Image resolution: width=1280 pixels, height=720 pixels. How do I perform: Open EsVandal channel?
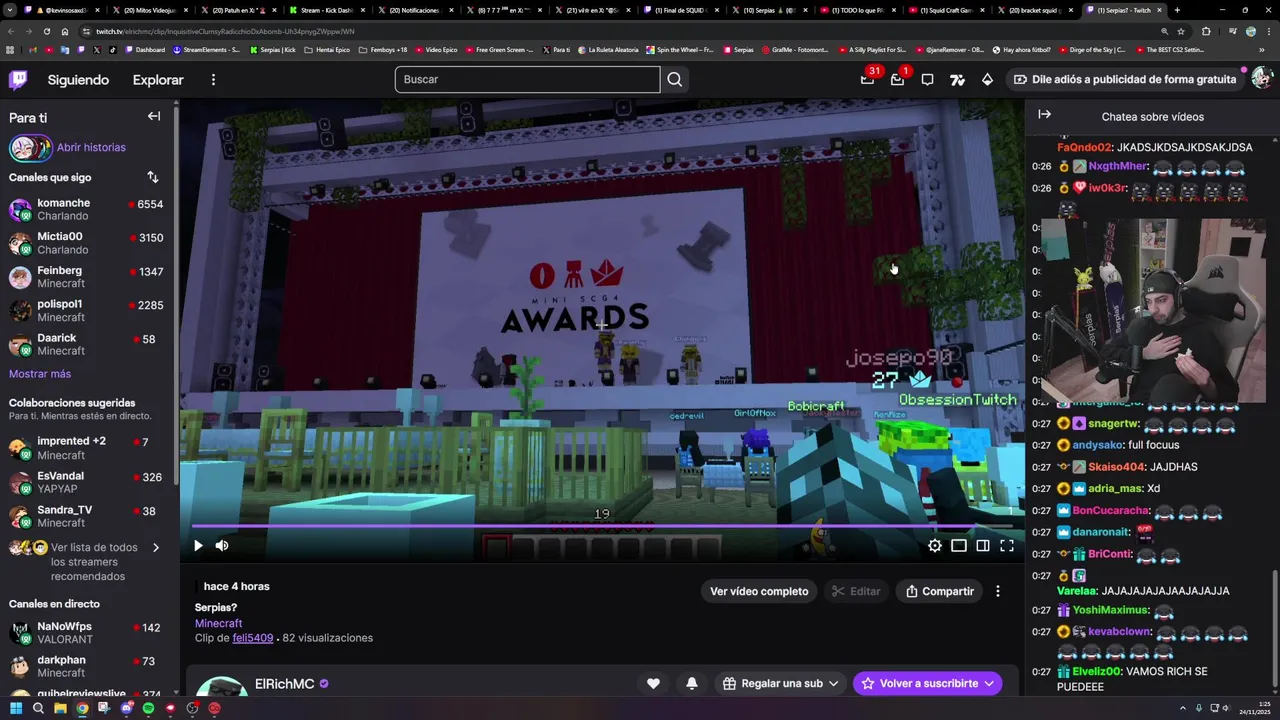click(86, 482)
